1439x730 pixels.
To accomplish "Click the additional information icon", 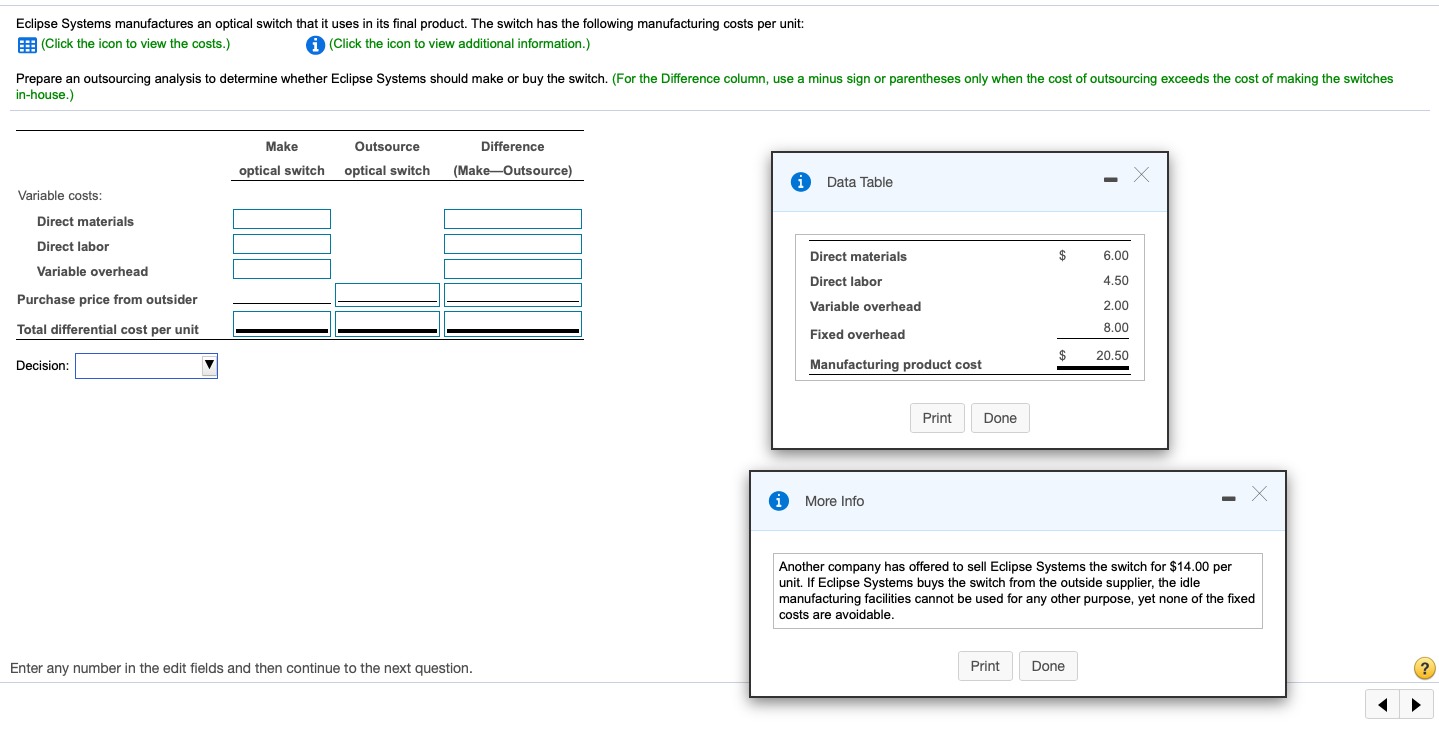I will point(315,44).
